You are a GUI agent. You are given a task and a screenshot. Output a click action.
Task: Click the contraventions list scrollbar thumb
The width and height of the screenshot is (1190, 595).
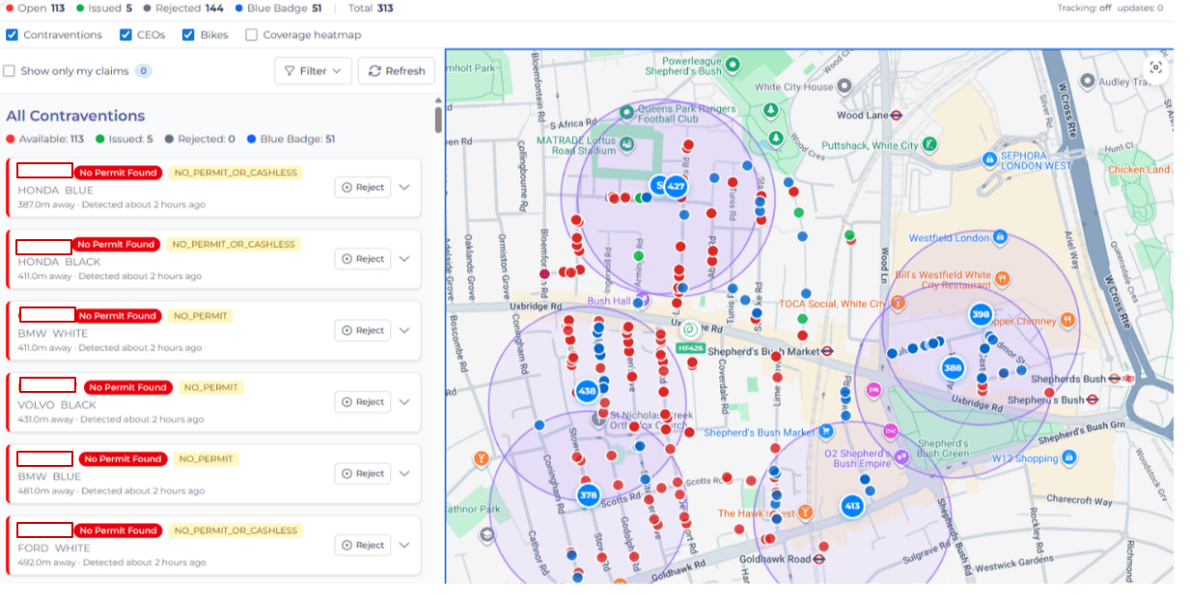tap(438, 120)
